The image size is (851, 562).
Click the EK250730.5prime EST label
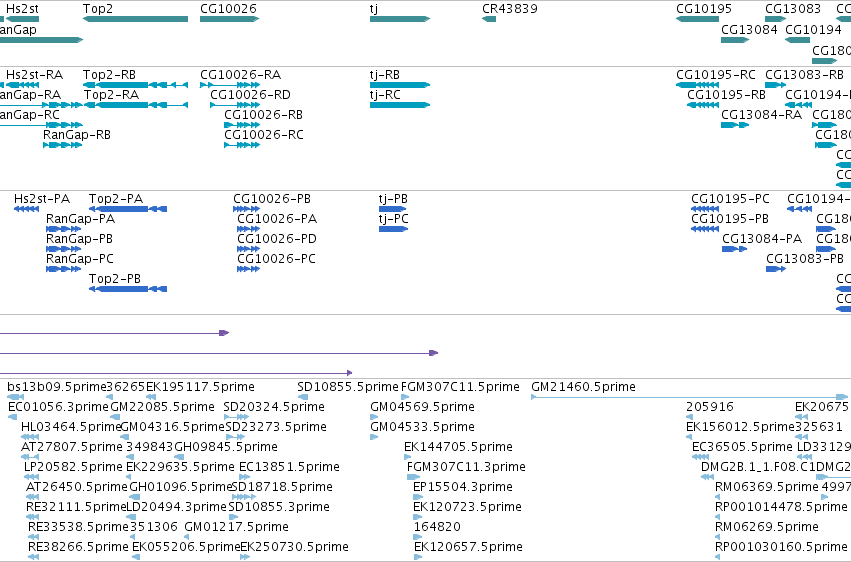pyautogui.click(x=294, y=547)
